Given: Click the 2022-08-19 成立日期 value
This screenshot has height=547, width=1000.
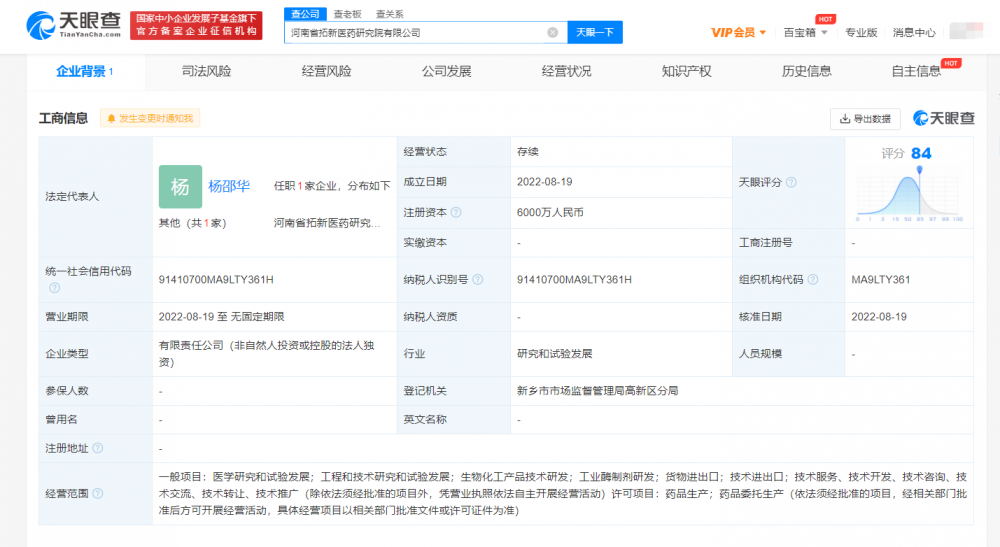Looking at the screenshot, I should (x=545, y=182).
